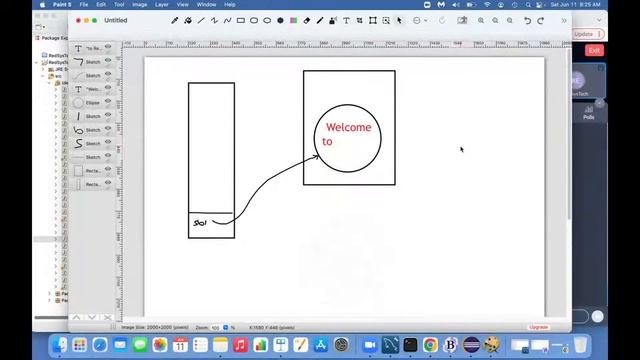This screenshot has height=360, width=640.
Task: Open Spotlight search in menu bar
Action: [528, 4]
